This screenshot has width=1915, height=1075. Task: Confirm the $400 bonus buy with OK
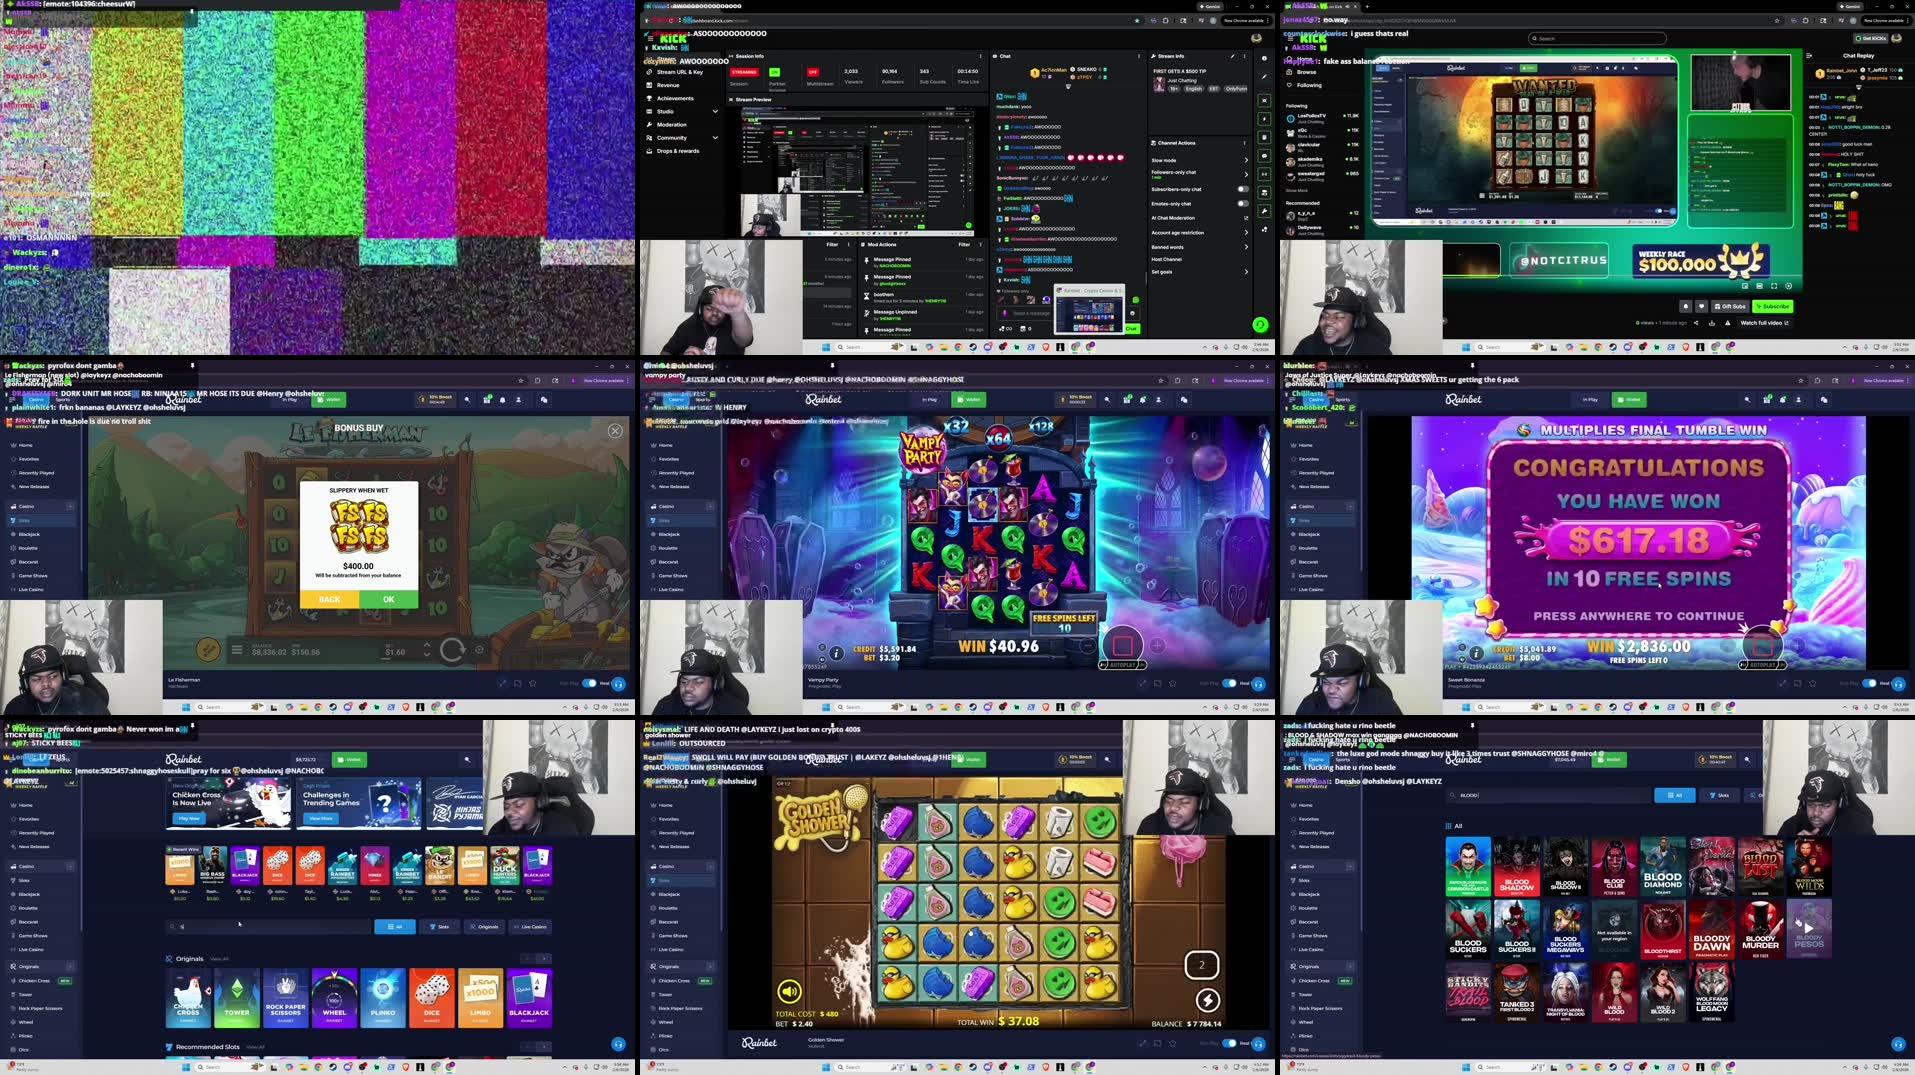pyautogui.click(x=388, y=599)
